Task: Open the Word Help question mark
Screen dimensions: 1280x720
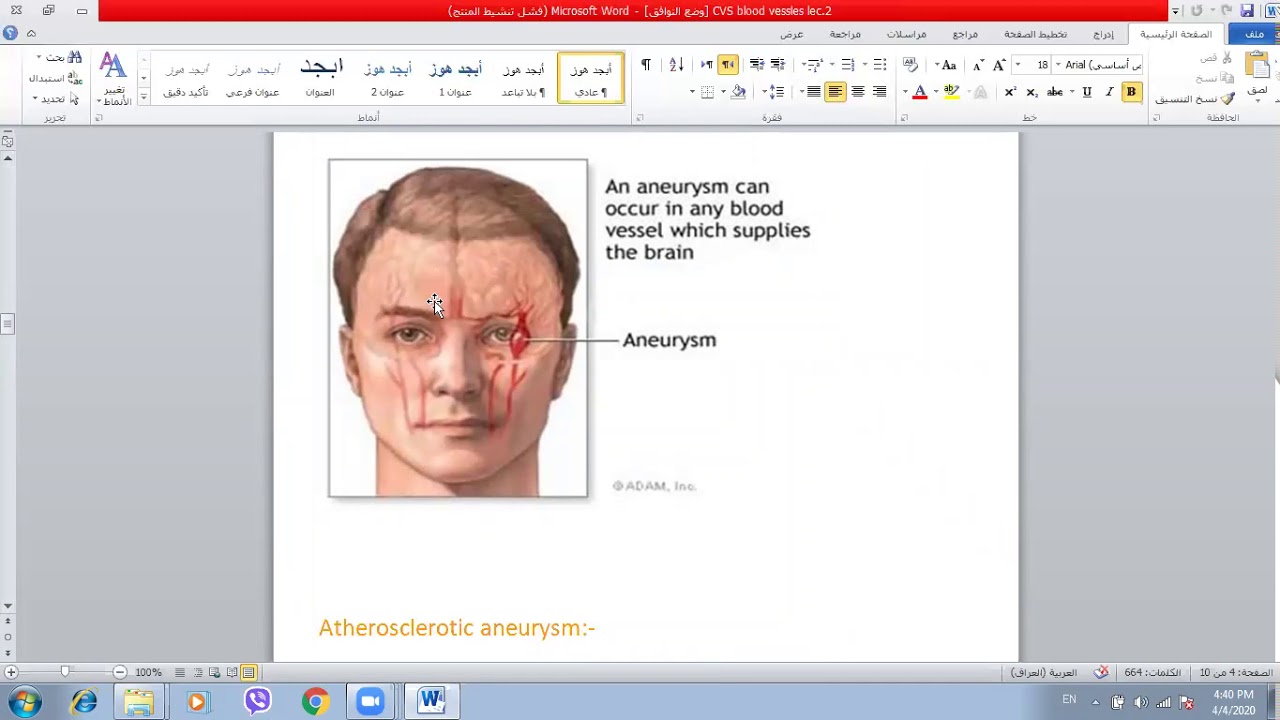Action: tap(10, 33)
